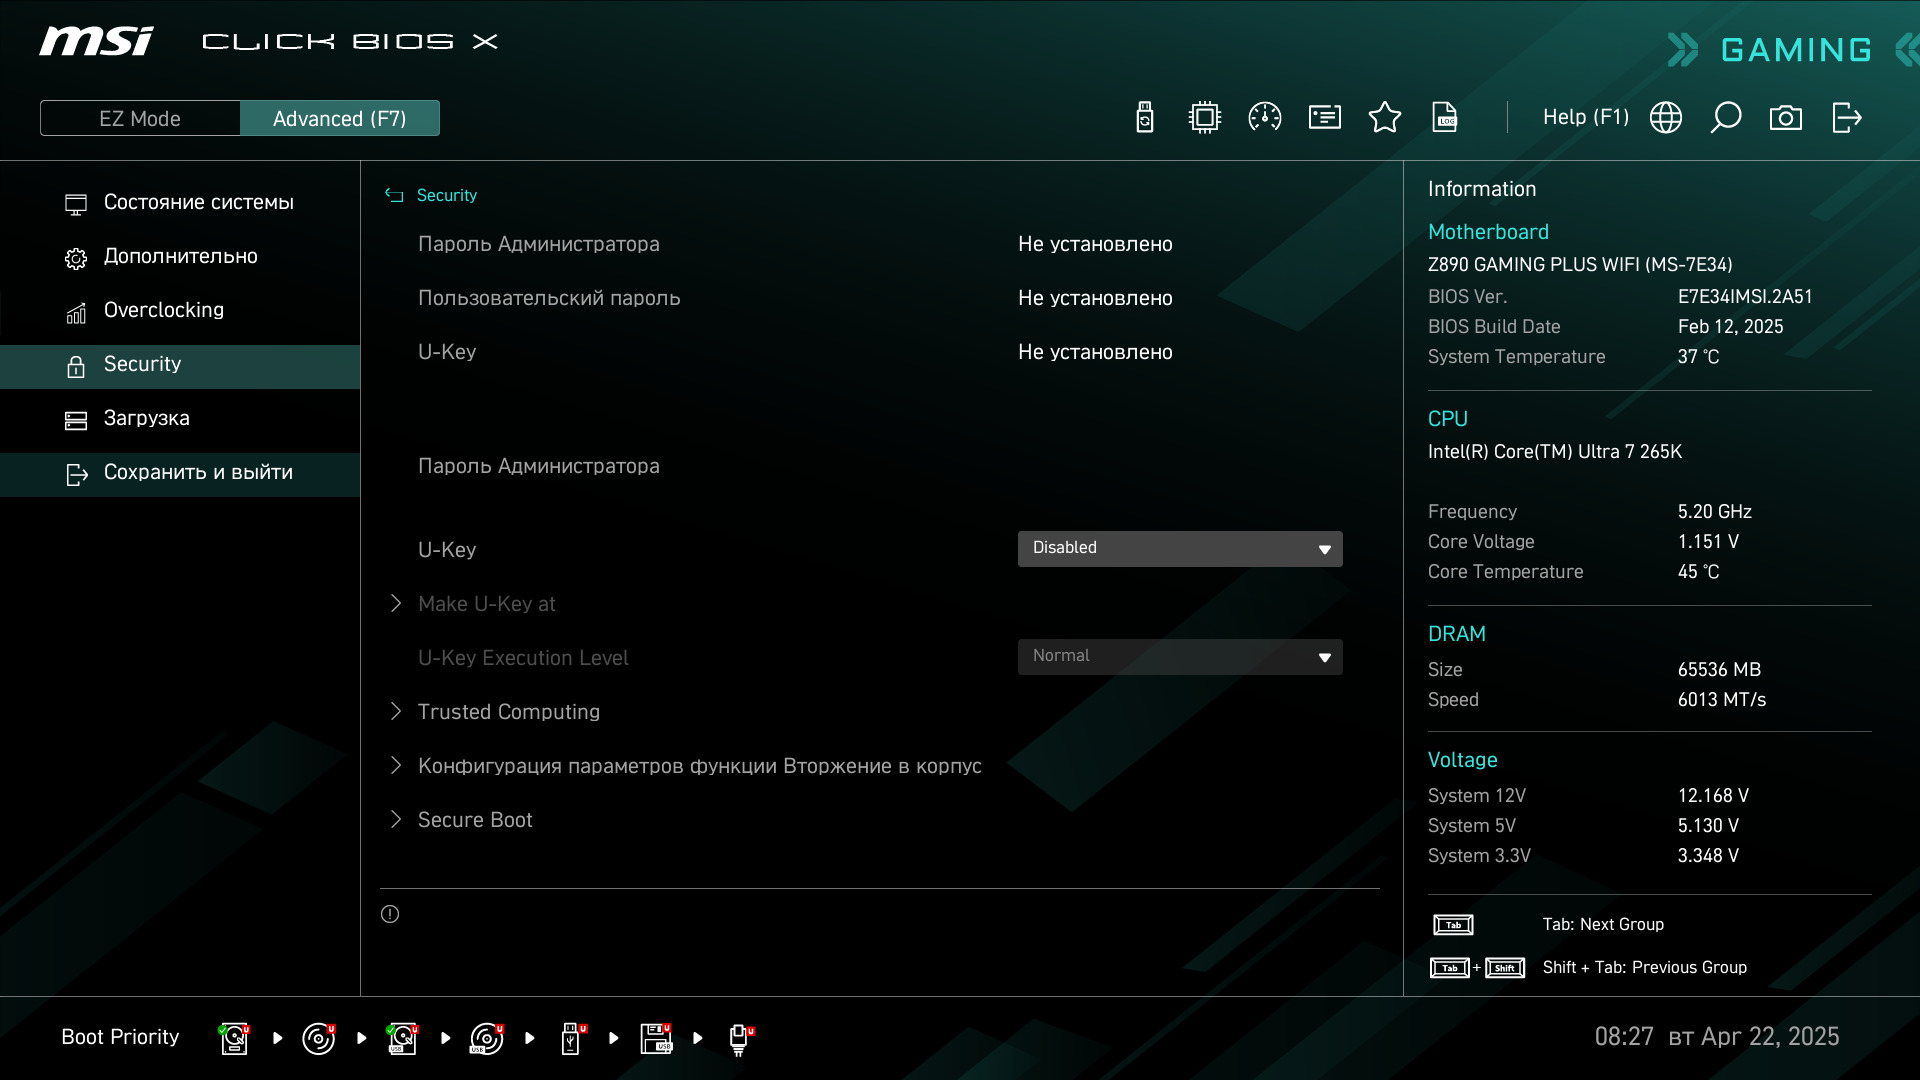Image resolution: width=1920 pixels, height=1080 pixels.
Task: Switch to EZ Mode
Action: [140, 118]
